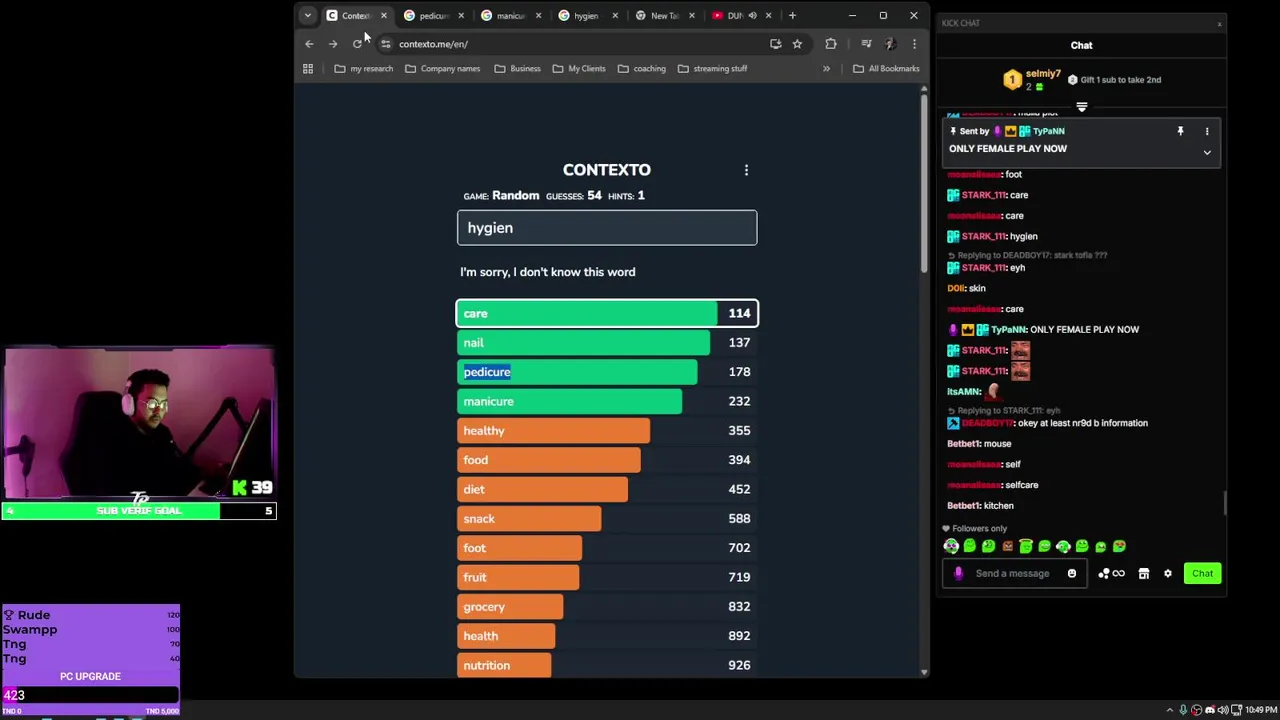This screenshot has width=1280, height=720.
Task: Expand the pinned message chevron
Action: click(x=1207, y=153)
